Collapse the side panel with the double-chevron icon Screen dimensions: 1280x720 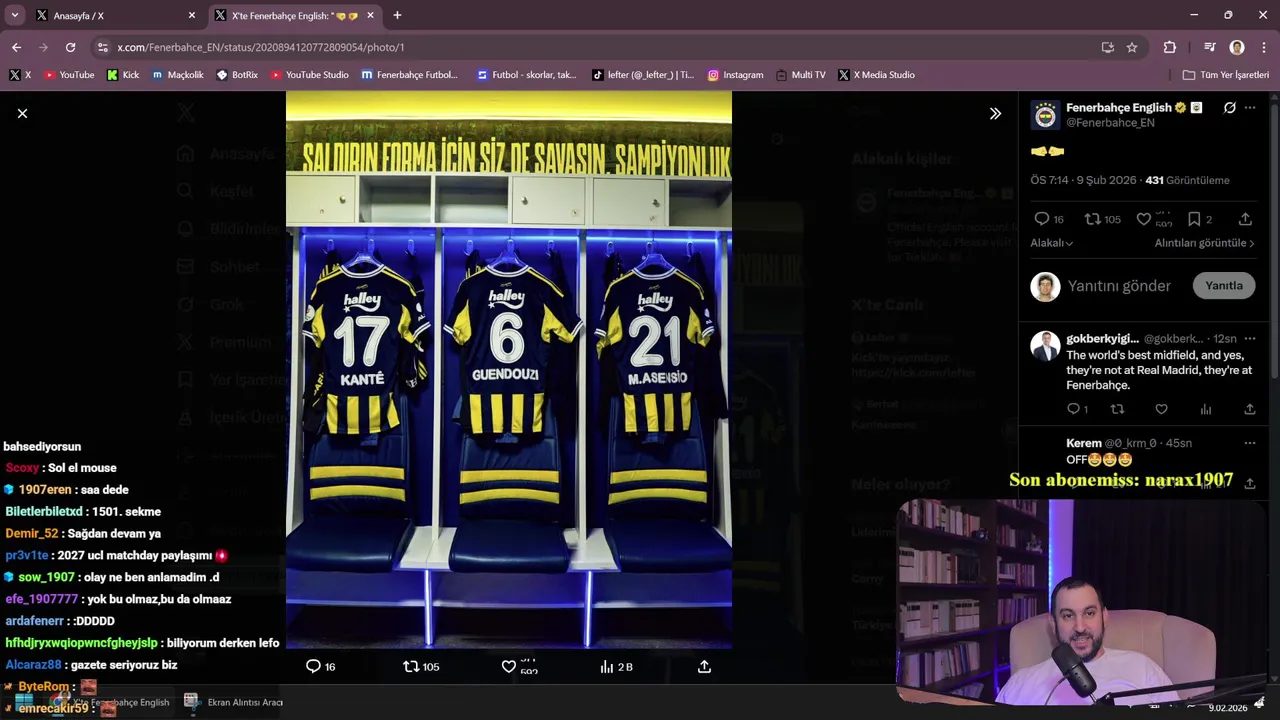[995, 114]
